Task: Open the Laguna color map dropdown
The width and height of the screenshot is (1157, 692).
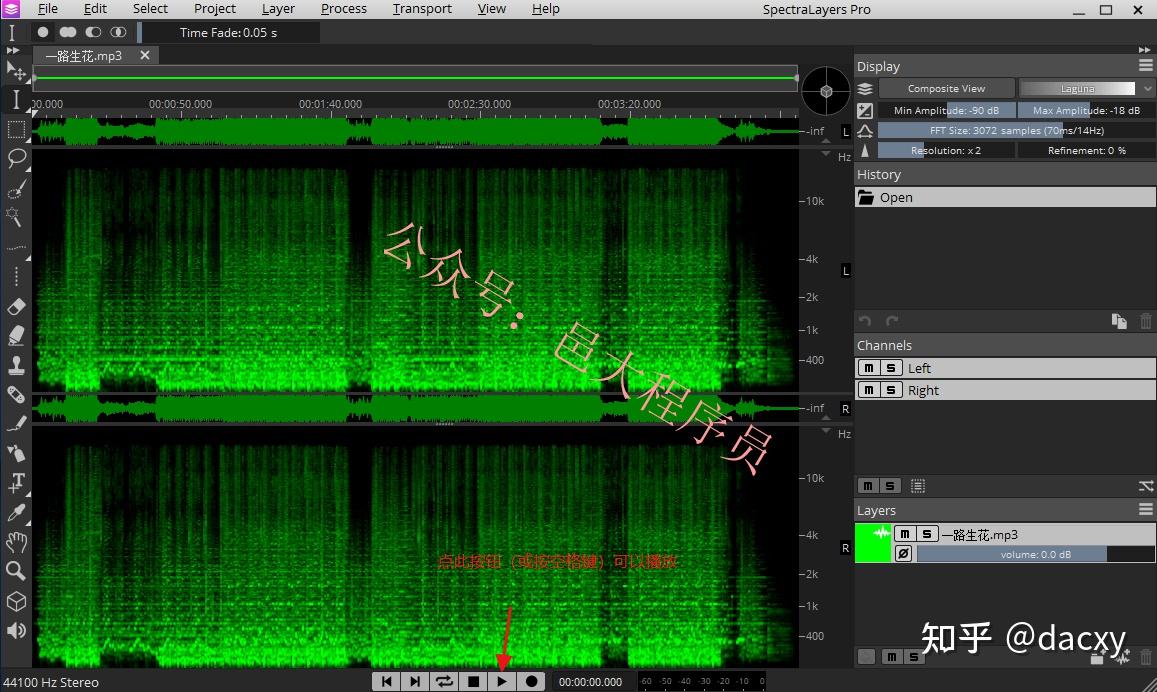Action: click(x=1086, y=89)
